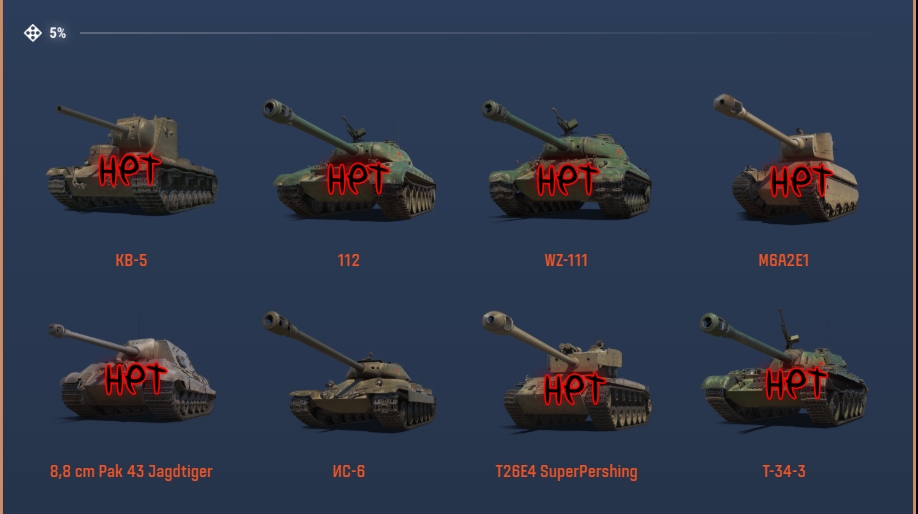918x514 pixels.
Task: Select the КВ-5 tank image
Action: click(x=132, y=159)
